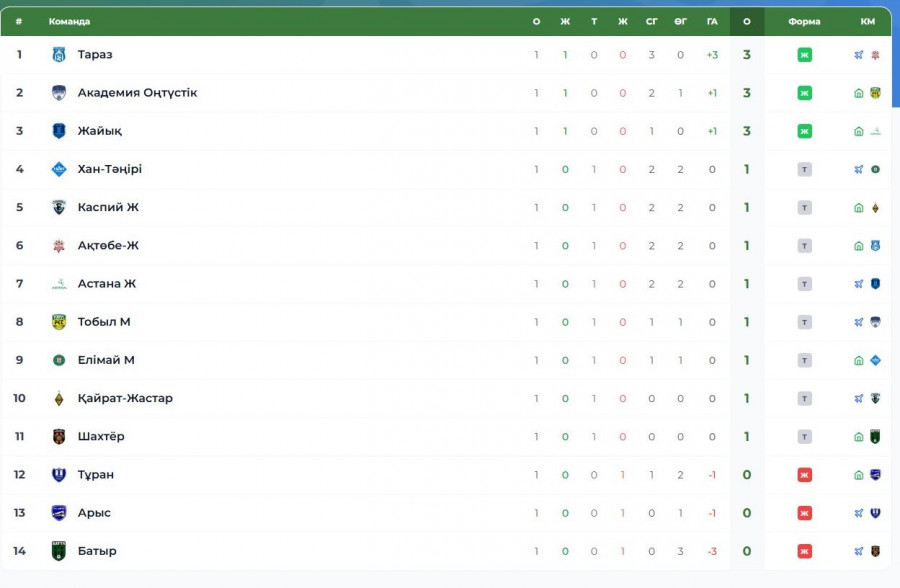This screenshot has width=900, height=588.
Task: Sort by the Команда column header
Action: tap(69, 21)
